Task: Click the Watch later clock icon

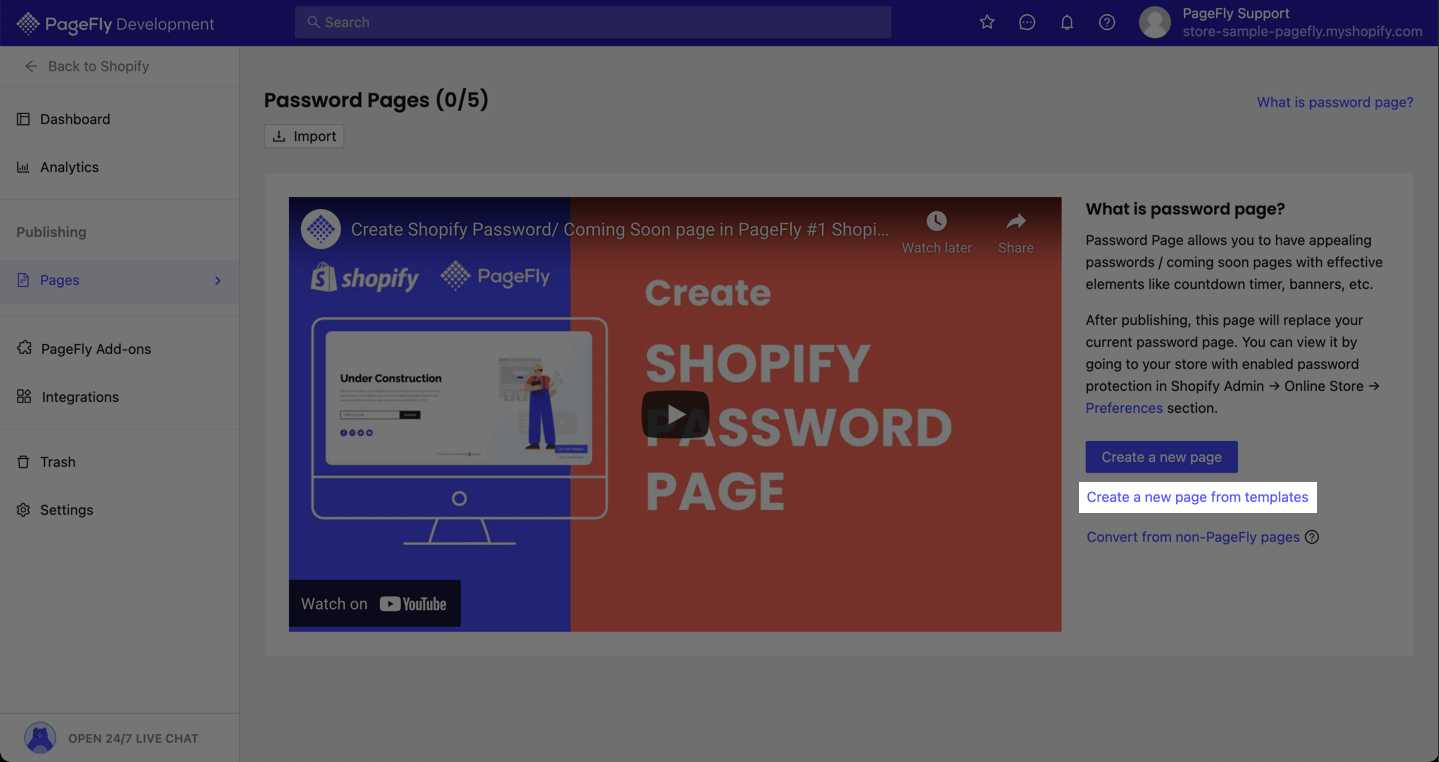Action: [x=936, y=221]
